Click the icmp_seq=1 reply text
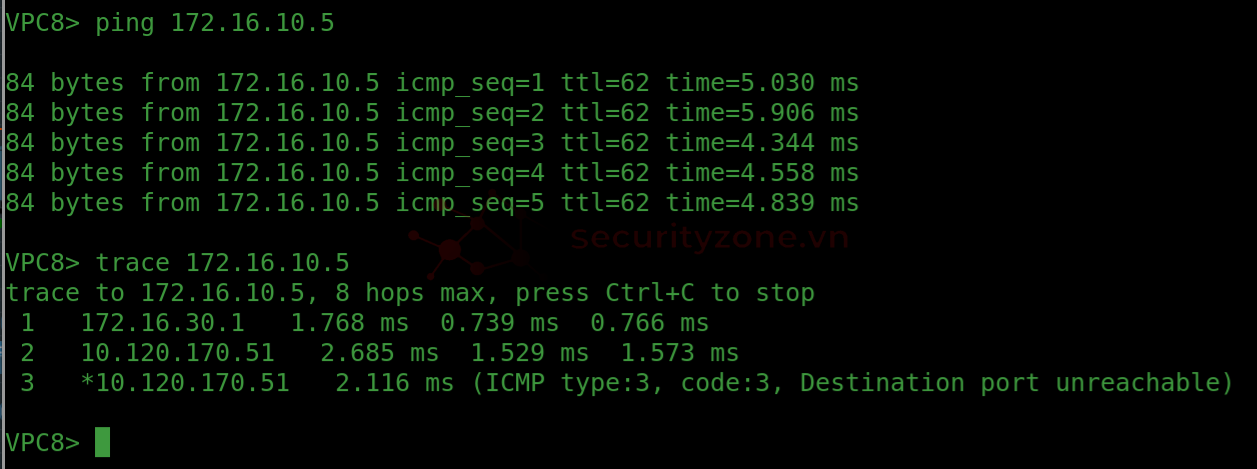The image size is (1257, 469). coord(470,83)
